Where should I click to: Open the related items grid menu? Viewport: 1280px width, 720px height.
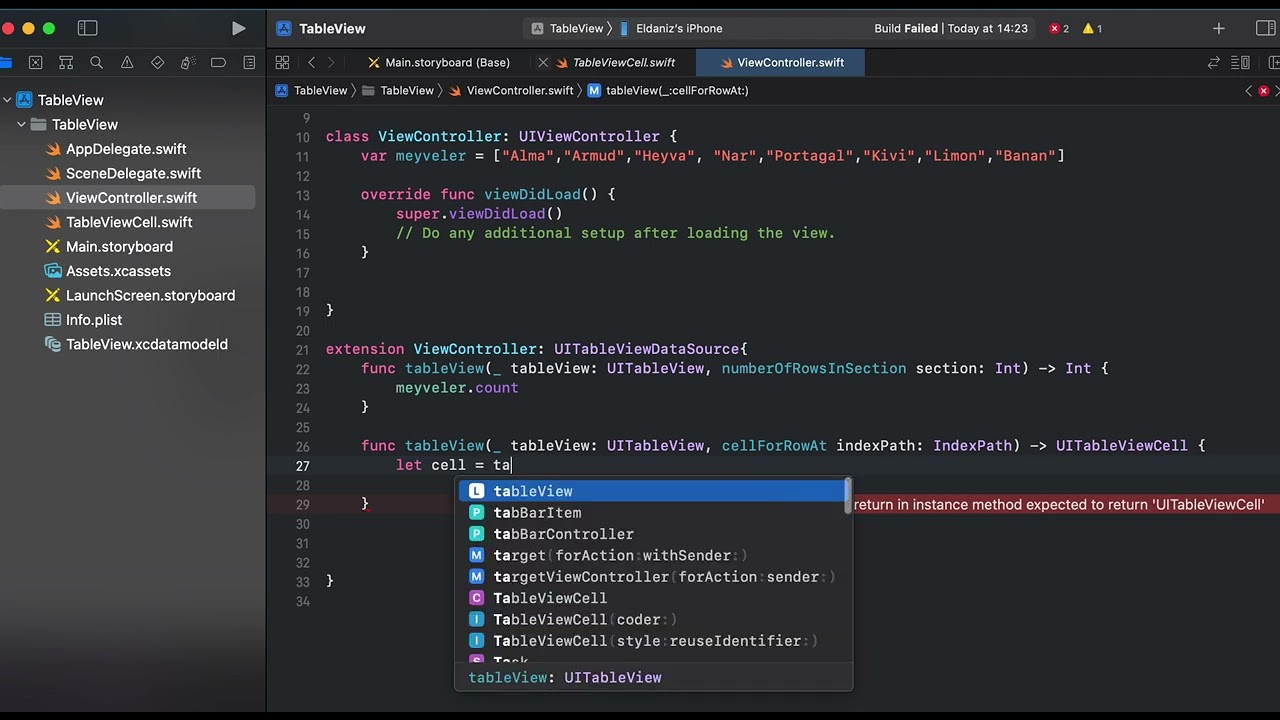click(282, 62)
